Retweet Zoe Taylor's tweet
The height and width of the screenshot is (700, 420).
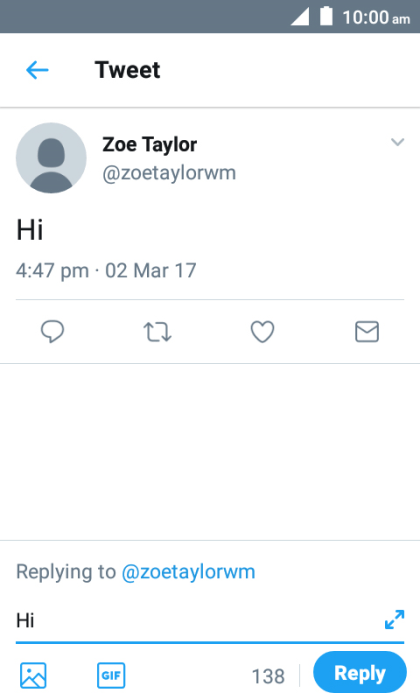158,332
